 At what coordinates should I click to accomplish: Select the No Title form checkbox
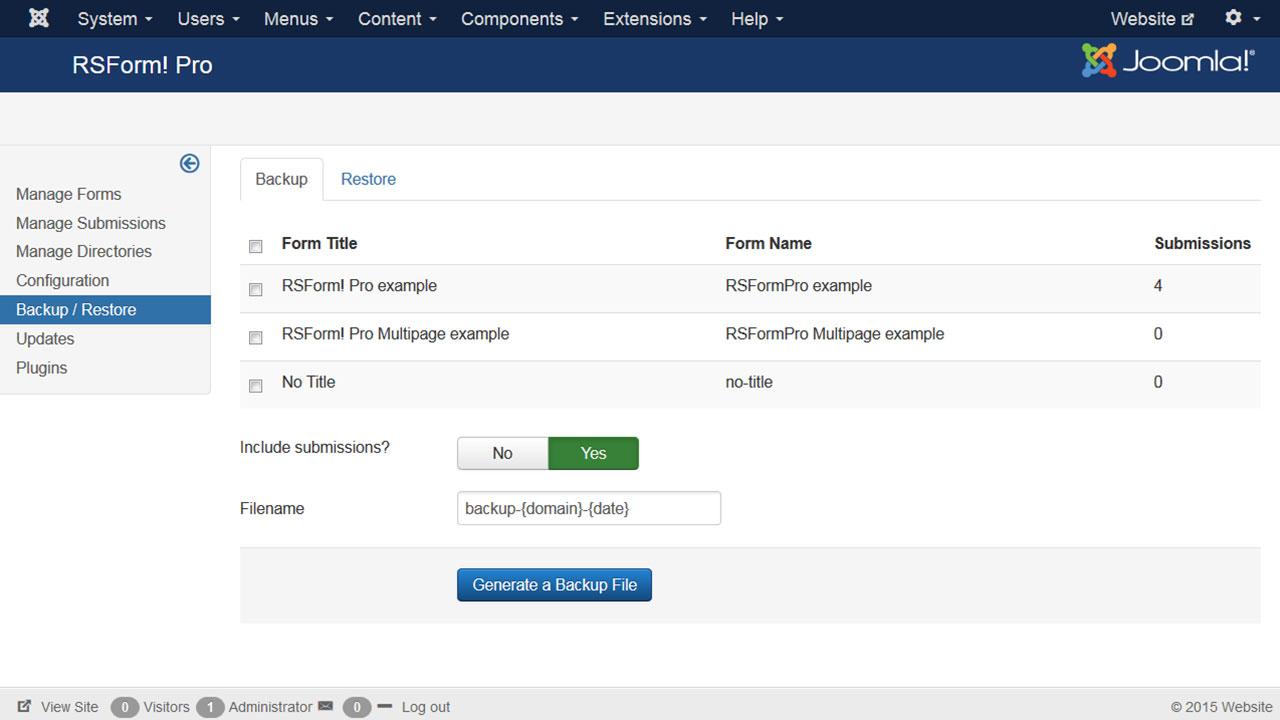click(x=256, y=385)
